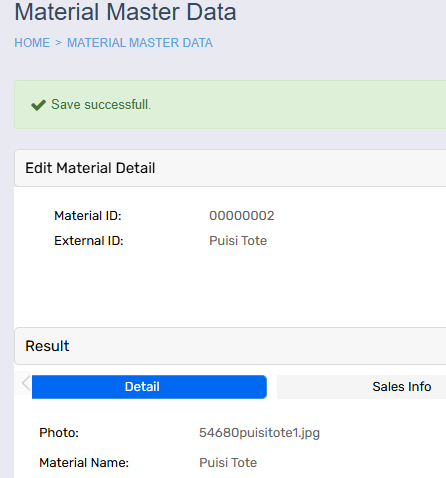Click the green success alert banner

[x=230, y=104]
